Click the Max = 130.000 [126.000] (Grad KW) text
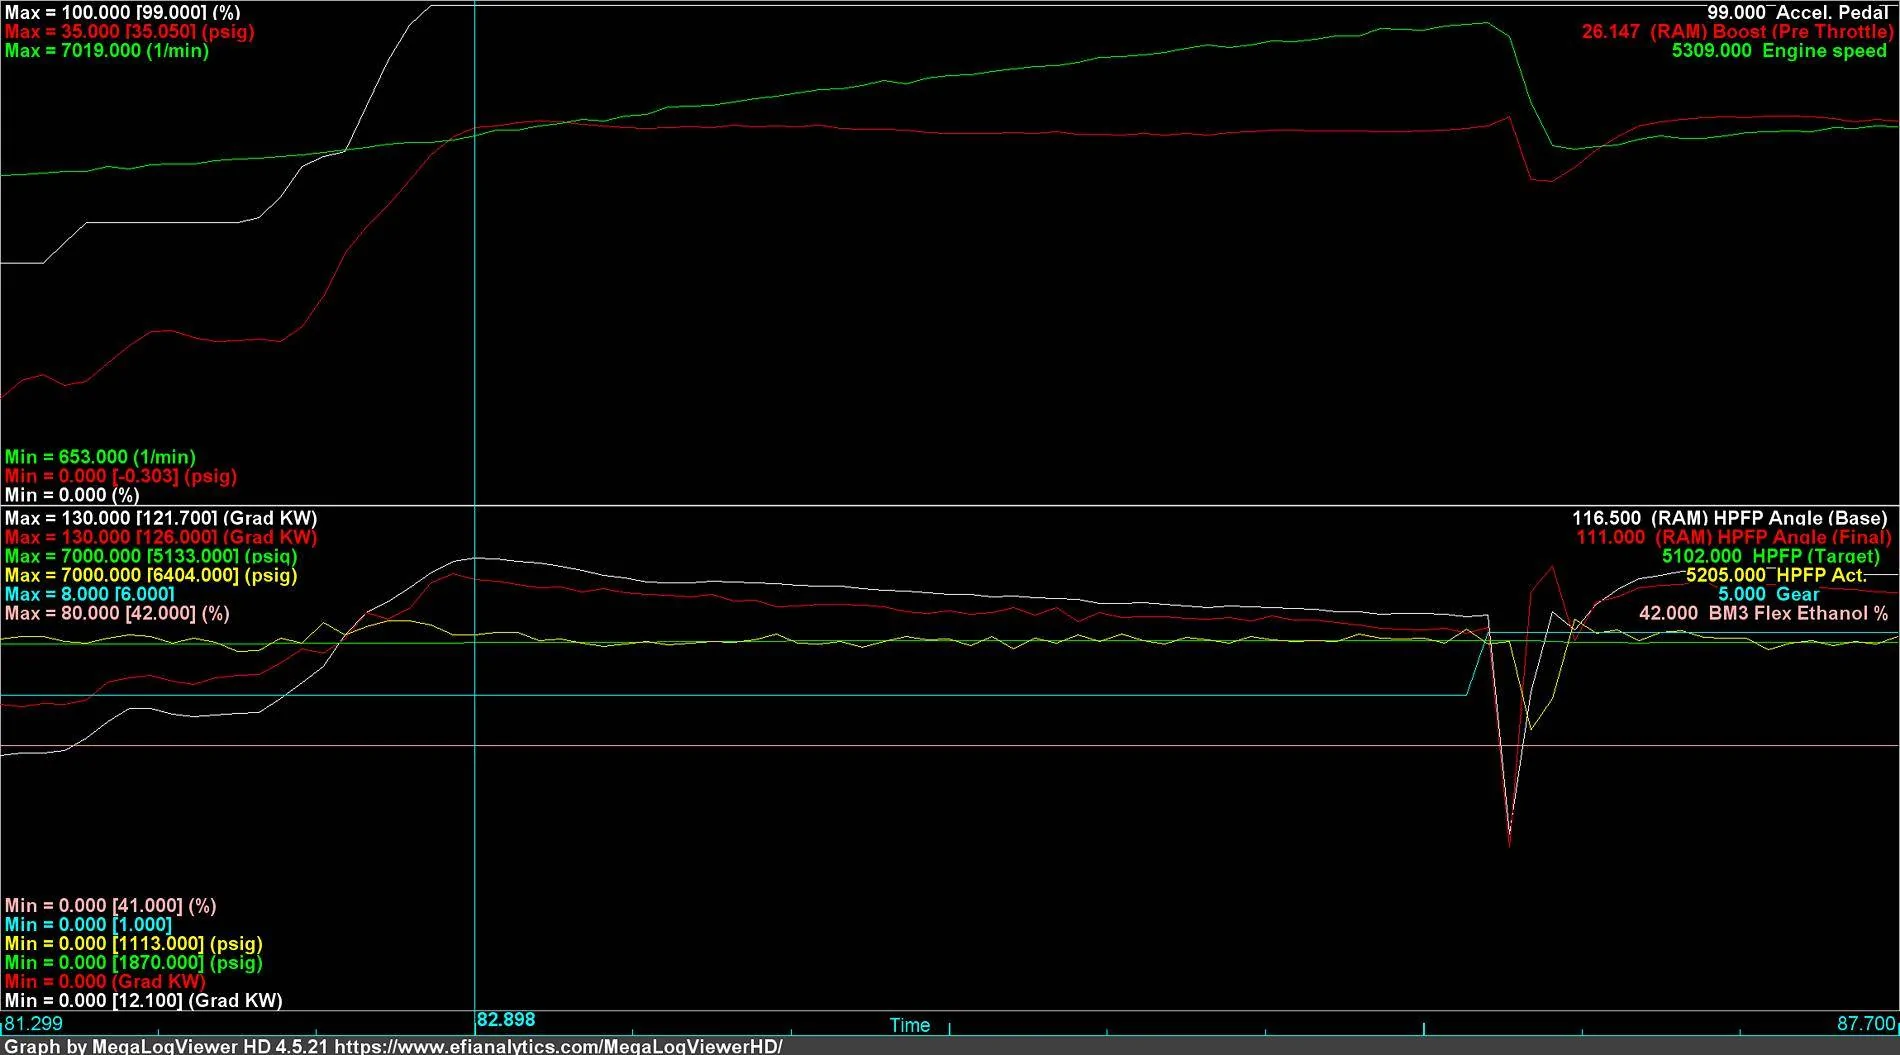This screenshot has height=1055, width=1900. coord(160,538)
